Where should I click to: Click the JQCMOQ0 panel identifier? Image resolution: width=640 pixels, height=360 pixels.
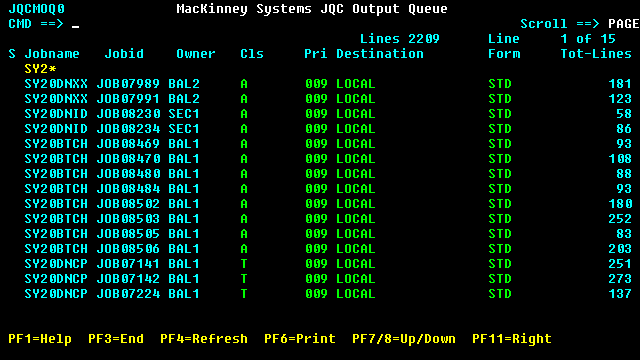tap(36, 9)
